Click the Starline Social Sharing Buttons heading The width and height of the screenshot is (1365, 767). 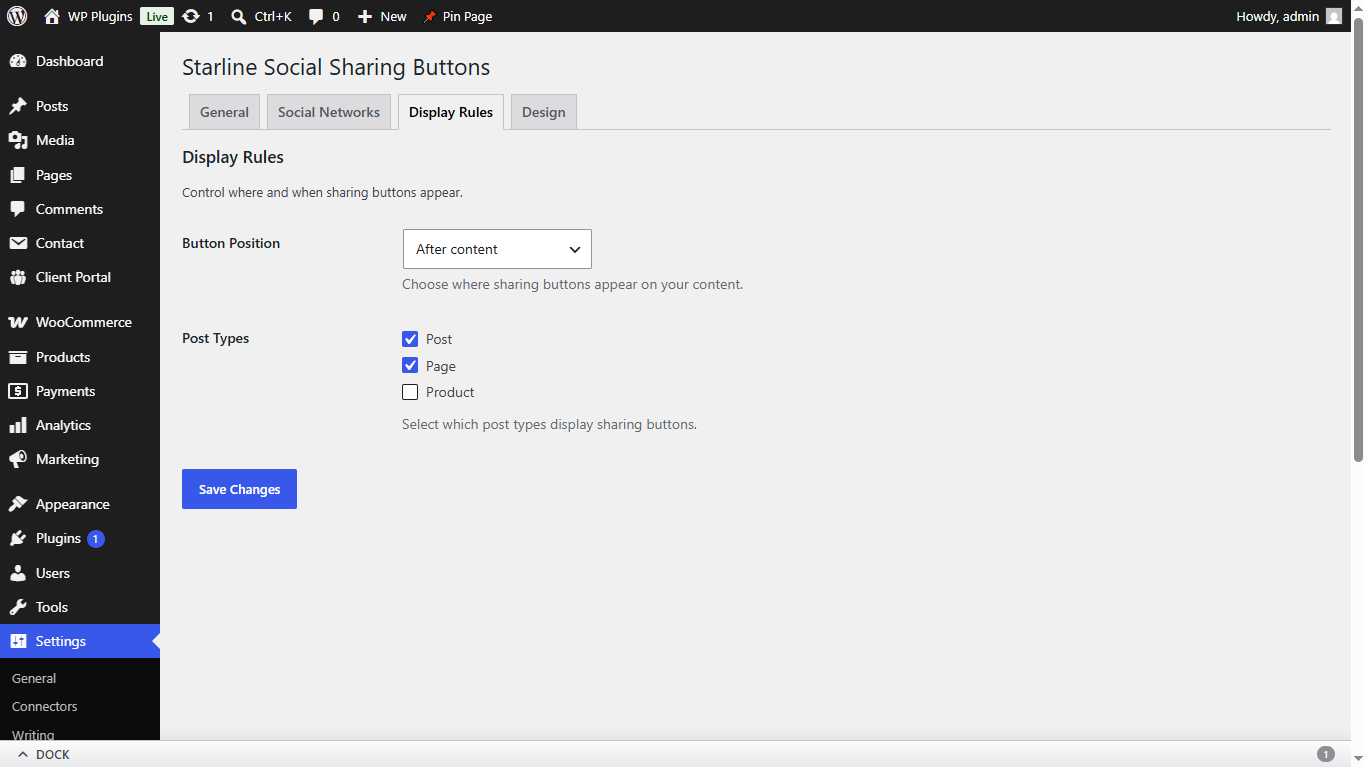coord(336,67)
